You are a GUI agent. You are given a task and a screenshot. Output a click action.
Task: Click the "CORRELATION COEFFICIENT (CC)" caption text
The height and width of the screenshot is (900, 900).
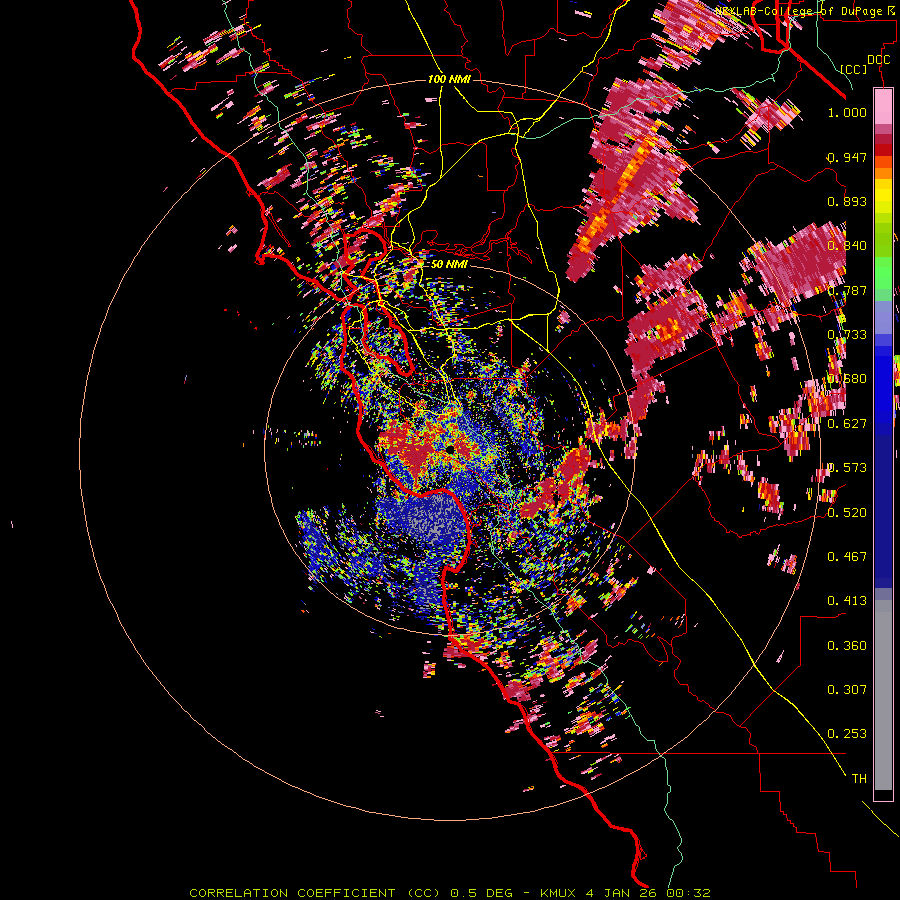point(315,893)
